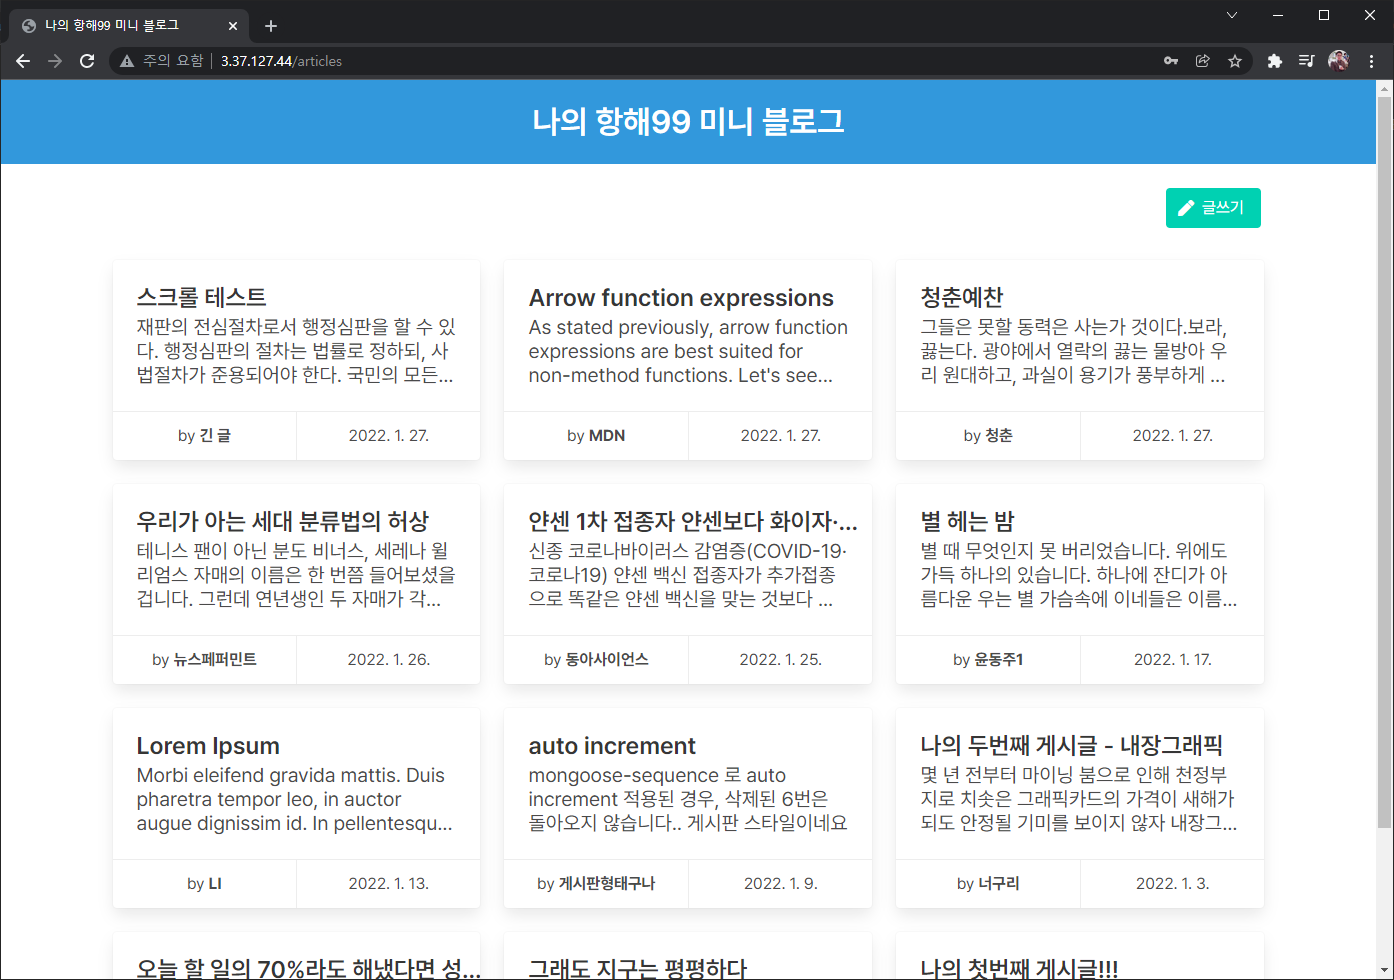Open the 안센 1차 접종자 article
Image resolution: width=1394 pixels, height=980 pixels.
693,521
